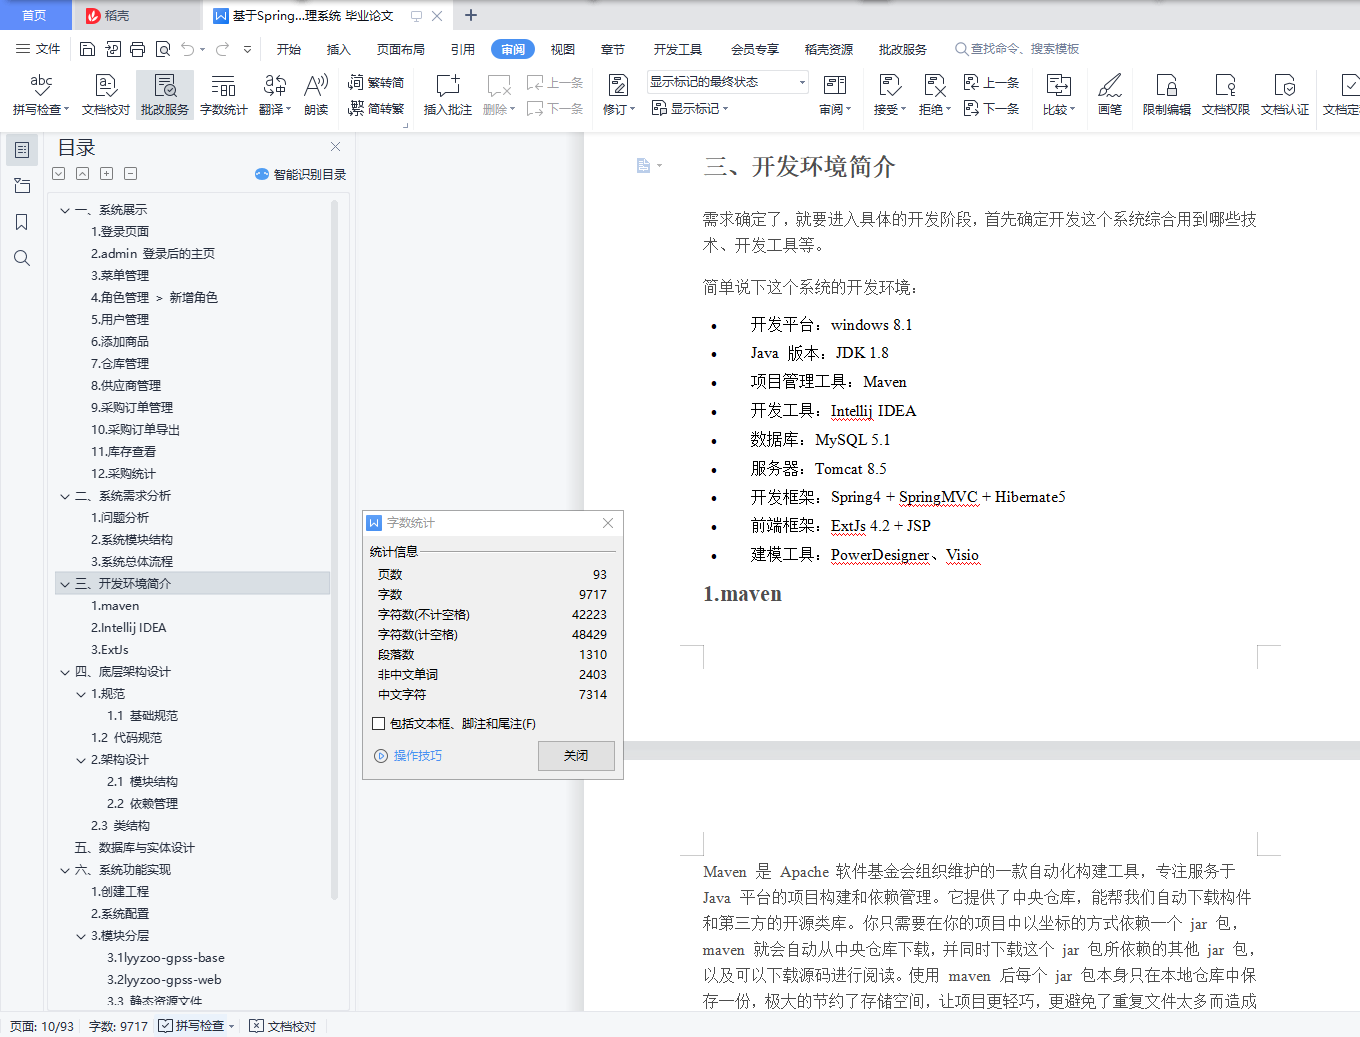The width and height of the screenshot is (1360, 1037).
Task: Go to previous revision with 上一条 beside 拒绝
Action: click(991, 83)
